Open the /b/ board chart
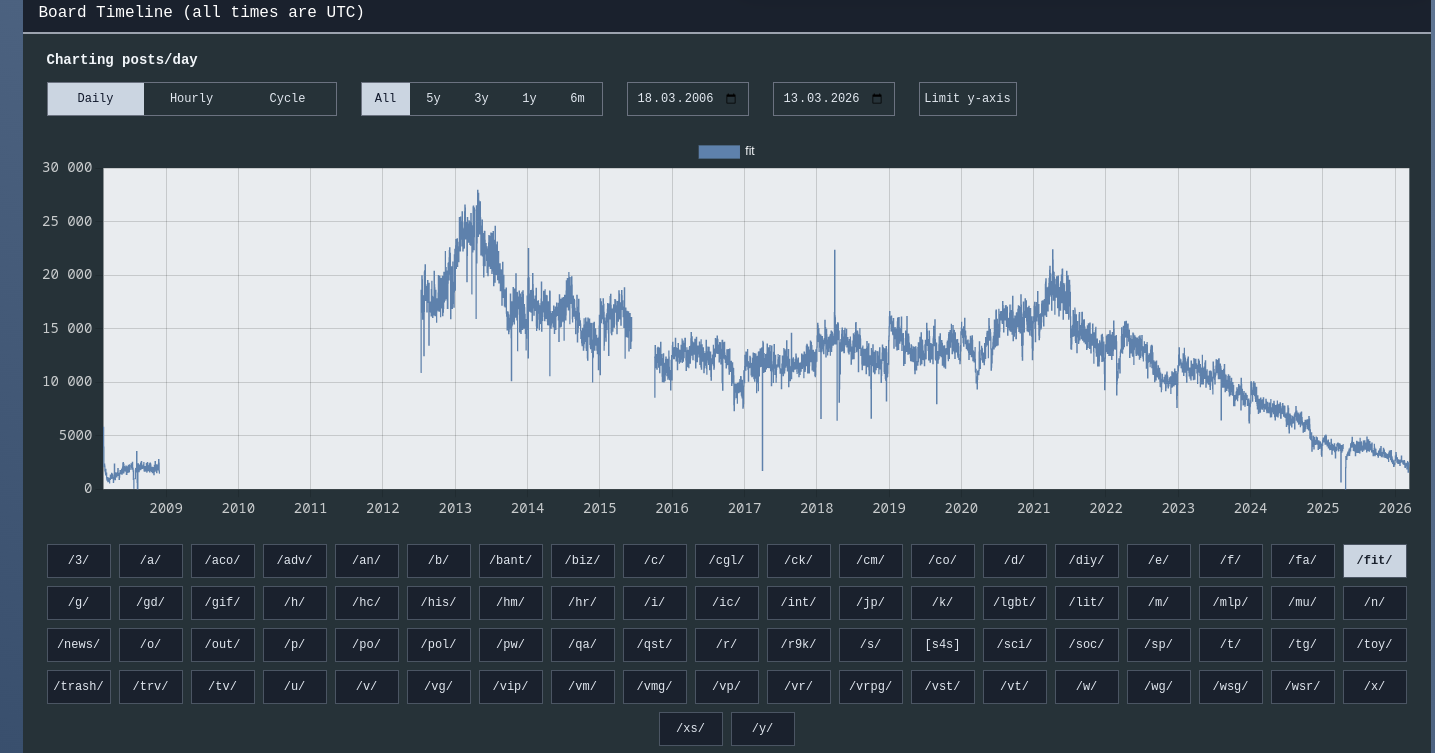 pos(439,561)
